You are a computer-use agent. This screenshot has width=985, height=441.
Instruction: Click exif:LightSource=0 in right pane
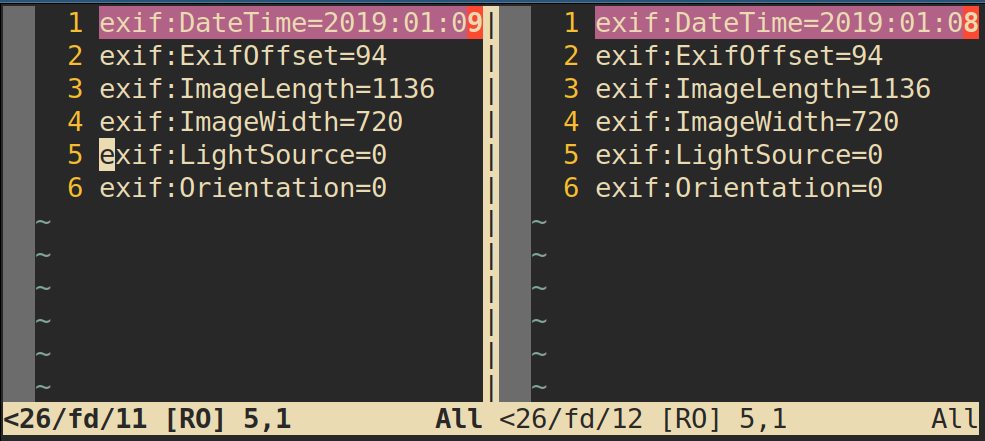(x=739, y=155)
